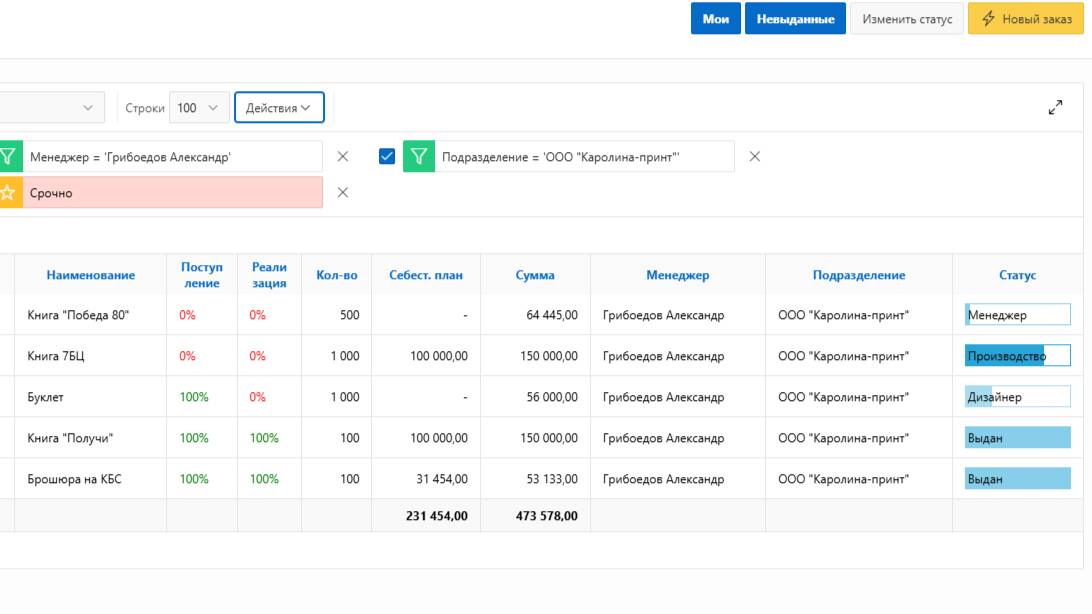Viewport: 1092px width, 614px height.
Task: Click Производство status progress bar
Action: [x=1017, y=356]
